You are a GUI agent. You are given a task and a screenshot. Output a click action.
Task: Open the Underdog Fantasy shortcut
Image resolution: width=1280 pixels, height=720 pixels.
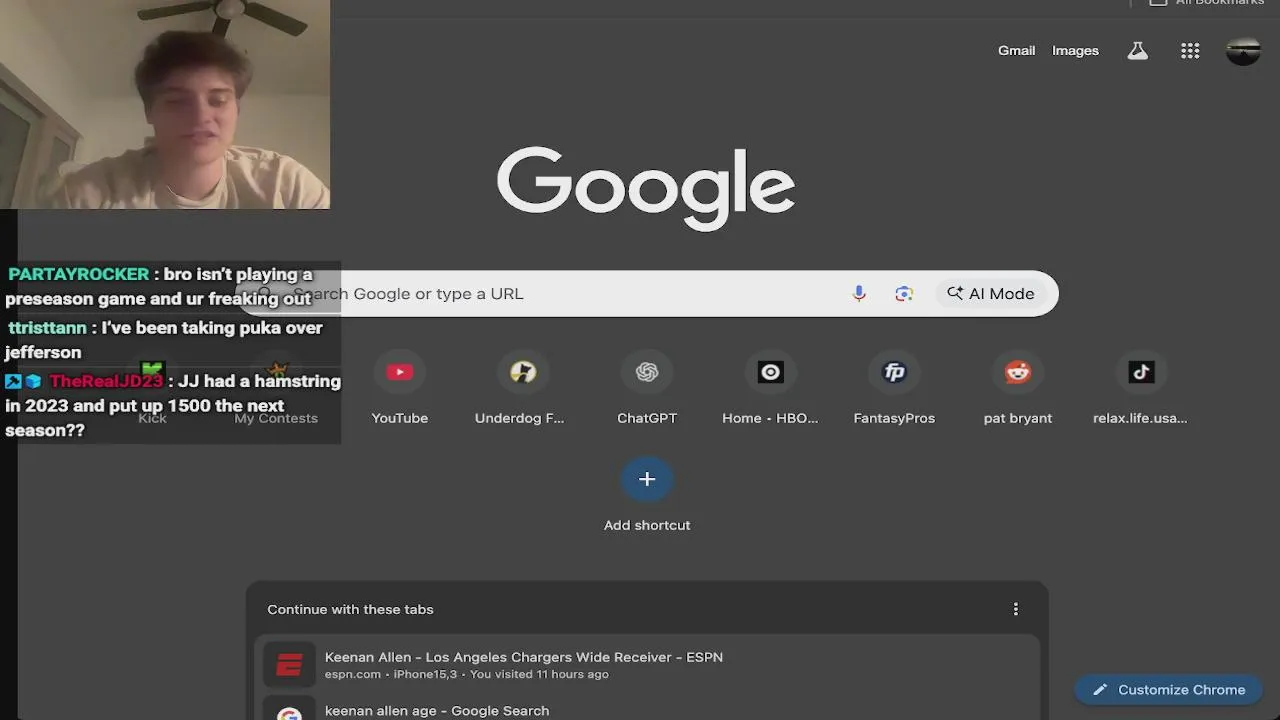point(520,389)
